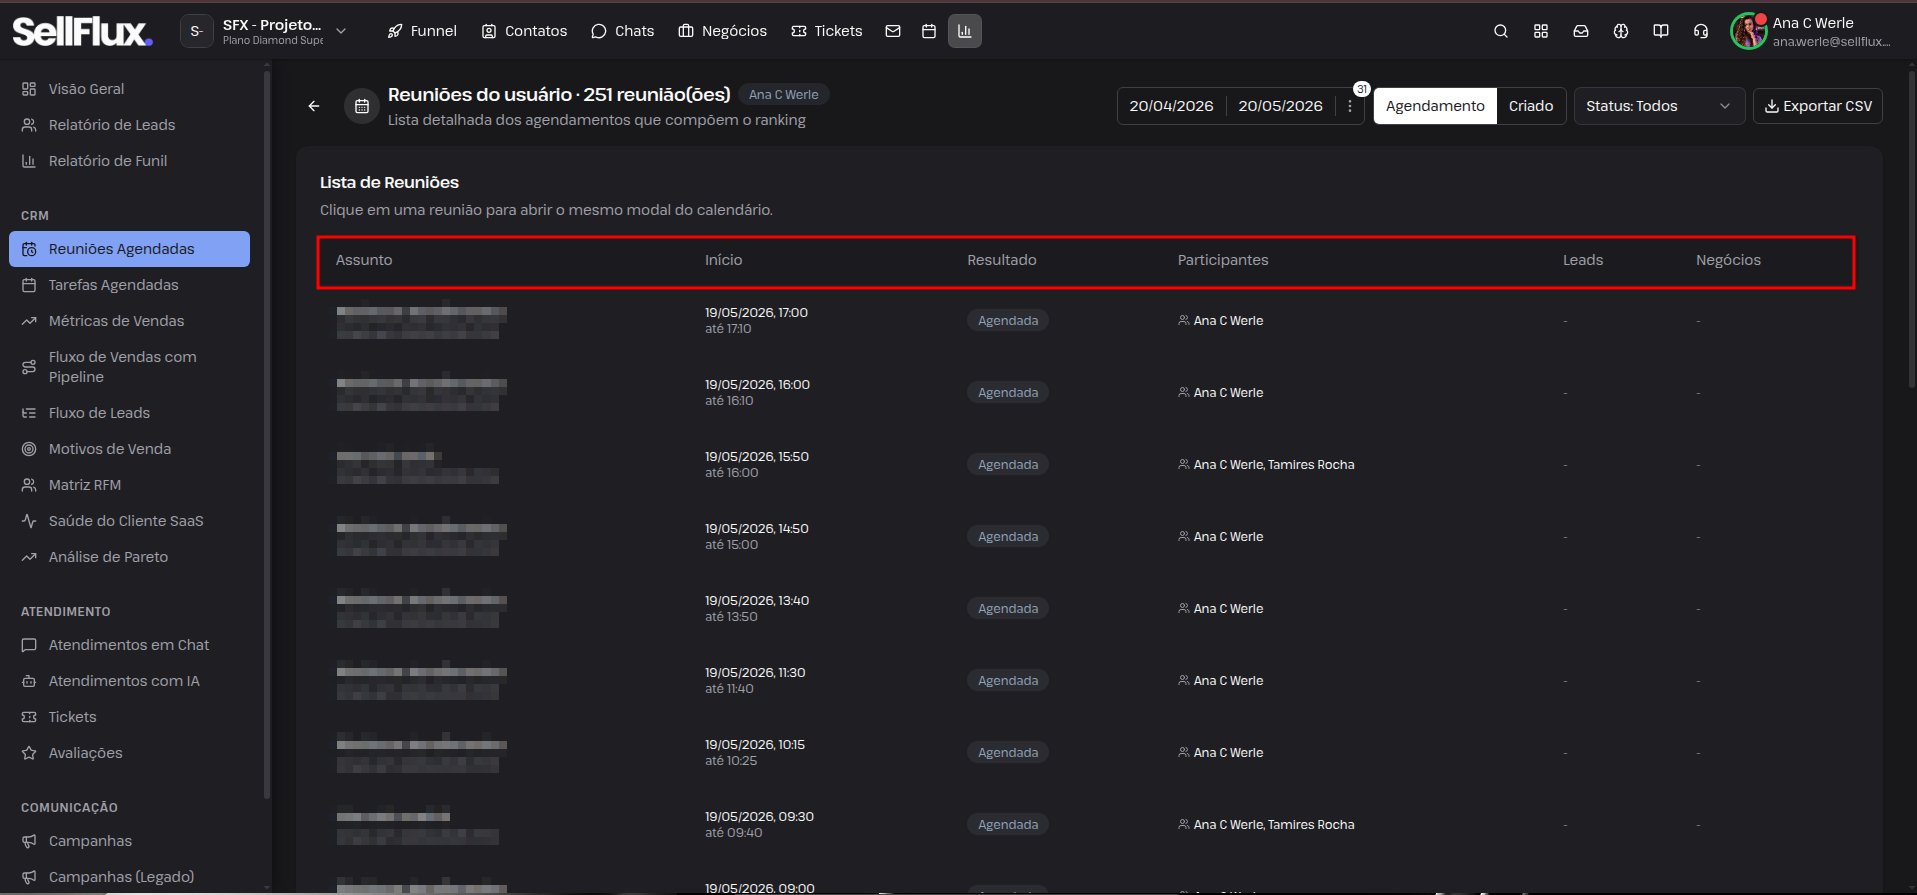Open the calendar icon in top navigation
1917x895 pixels.
tap(929, 31)
